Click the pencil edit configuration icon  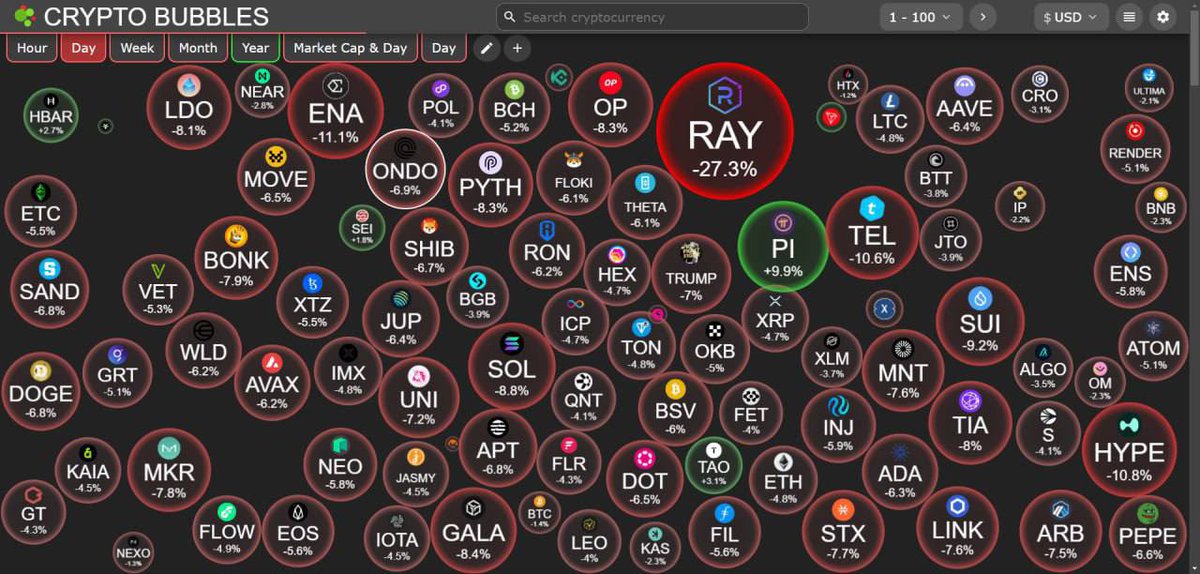[486, 48]
